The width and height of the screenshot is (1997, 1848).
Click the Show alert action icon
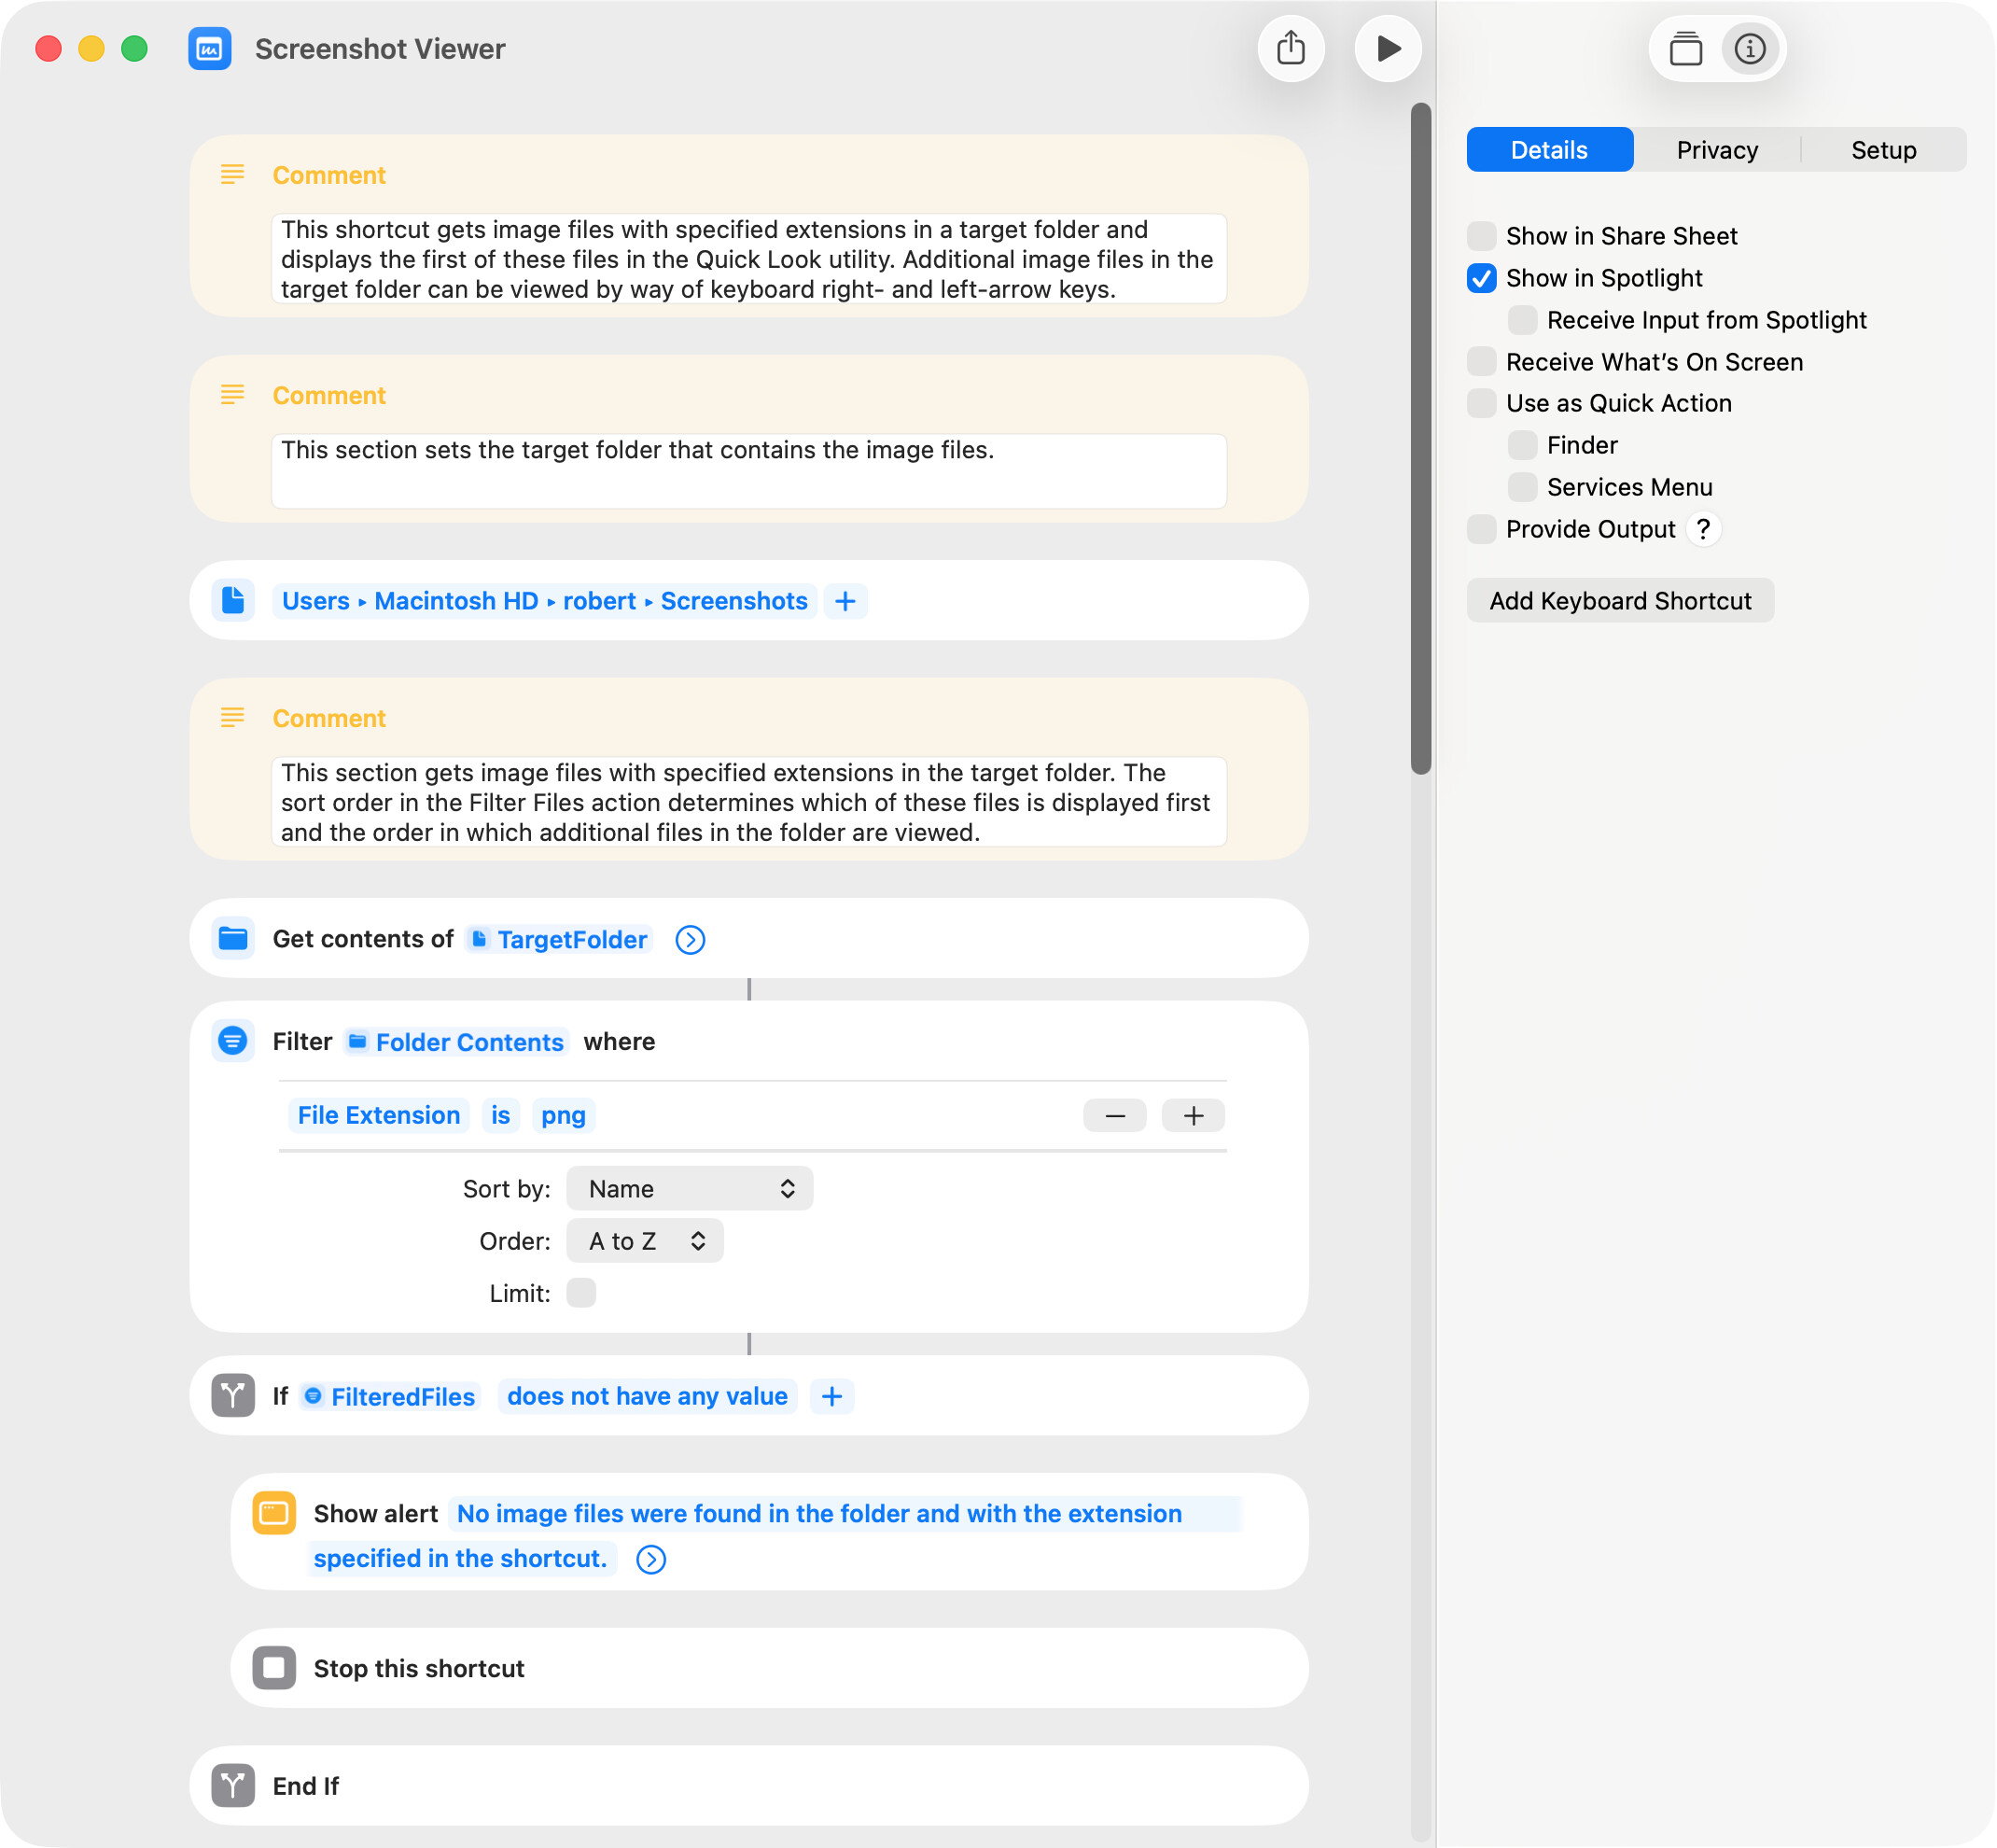[274, 1513]
